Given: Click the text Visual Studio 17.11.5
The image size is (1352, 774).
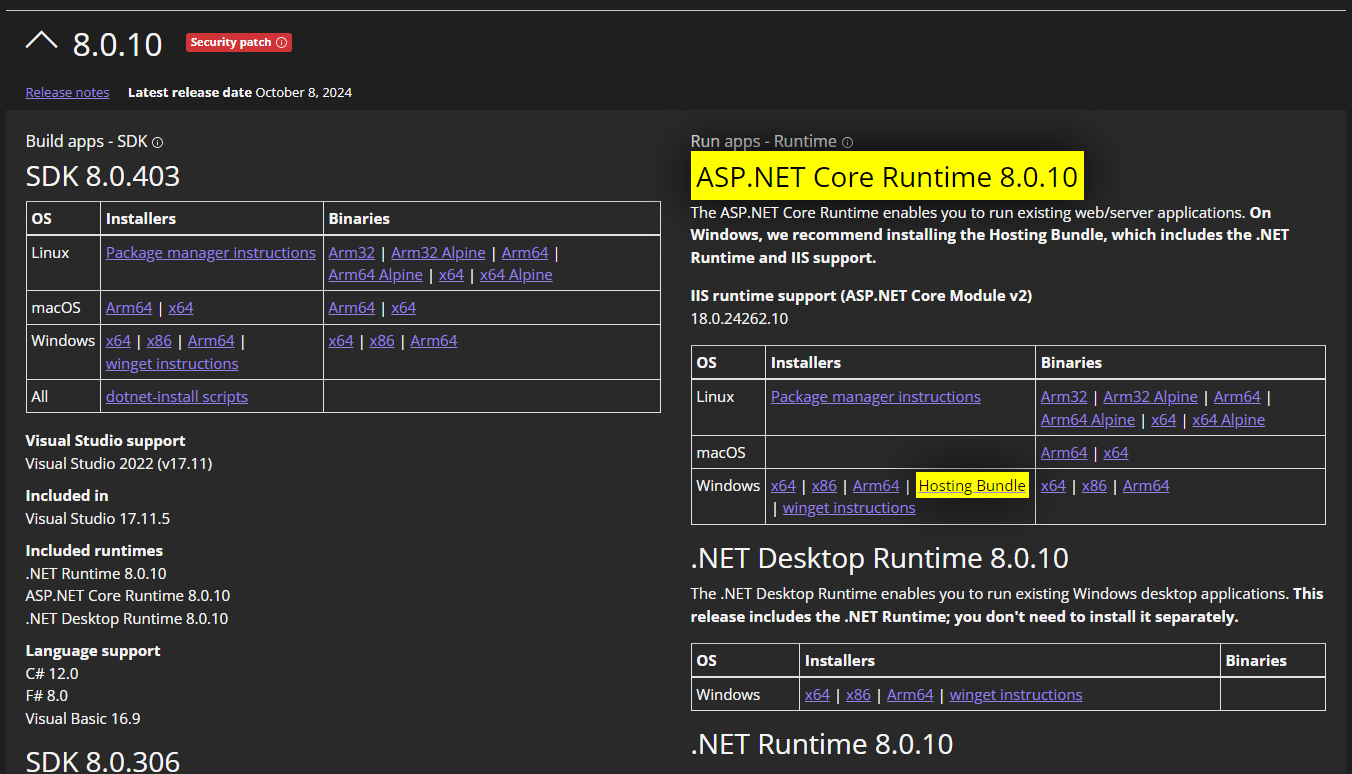Looking at the screenshot, I should [x=98, y=519].
